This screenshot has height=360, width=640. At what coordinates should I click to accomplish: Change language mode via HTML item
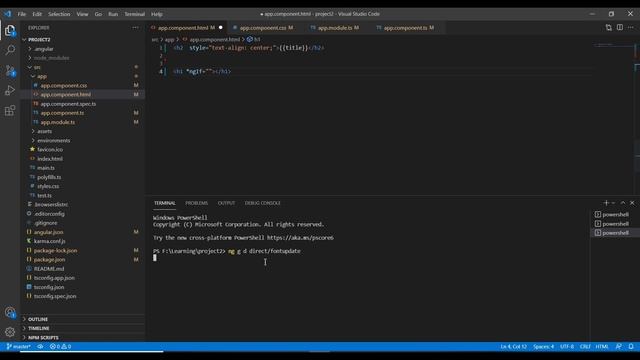(x=602, y=347)
